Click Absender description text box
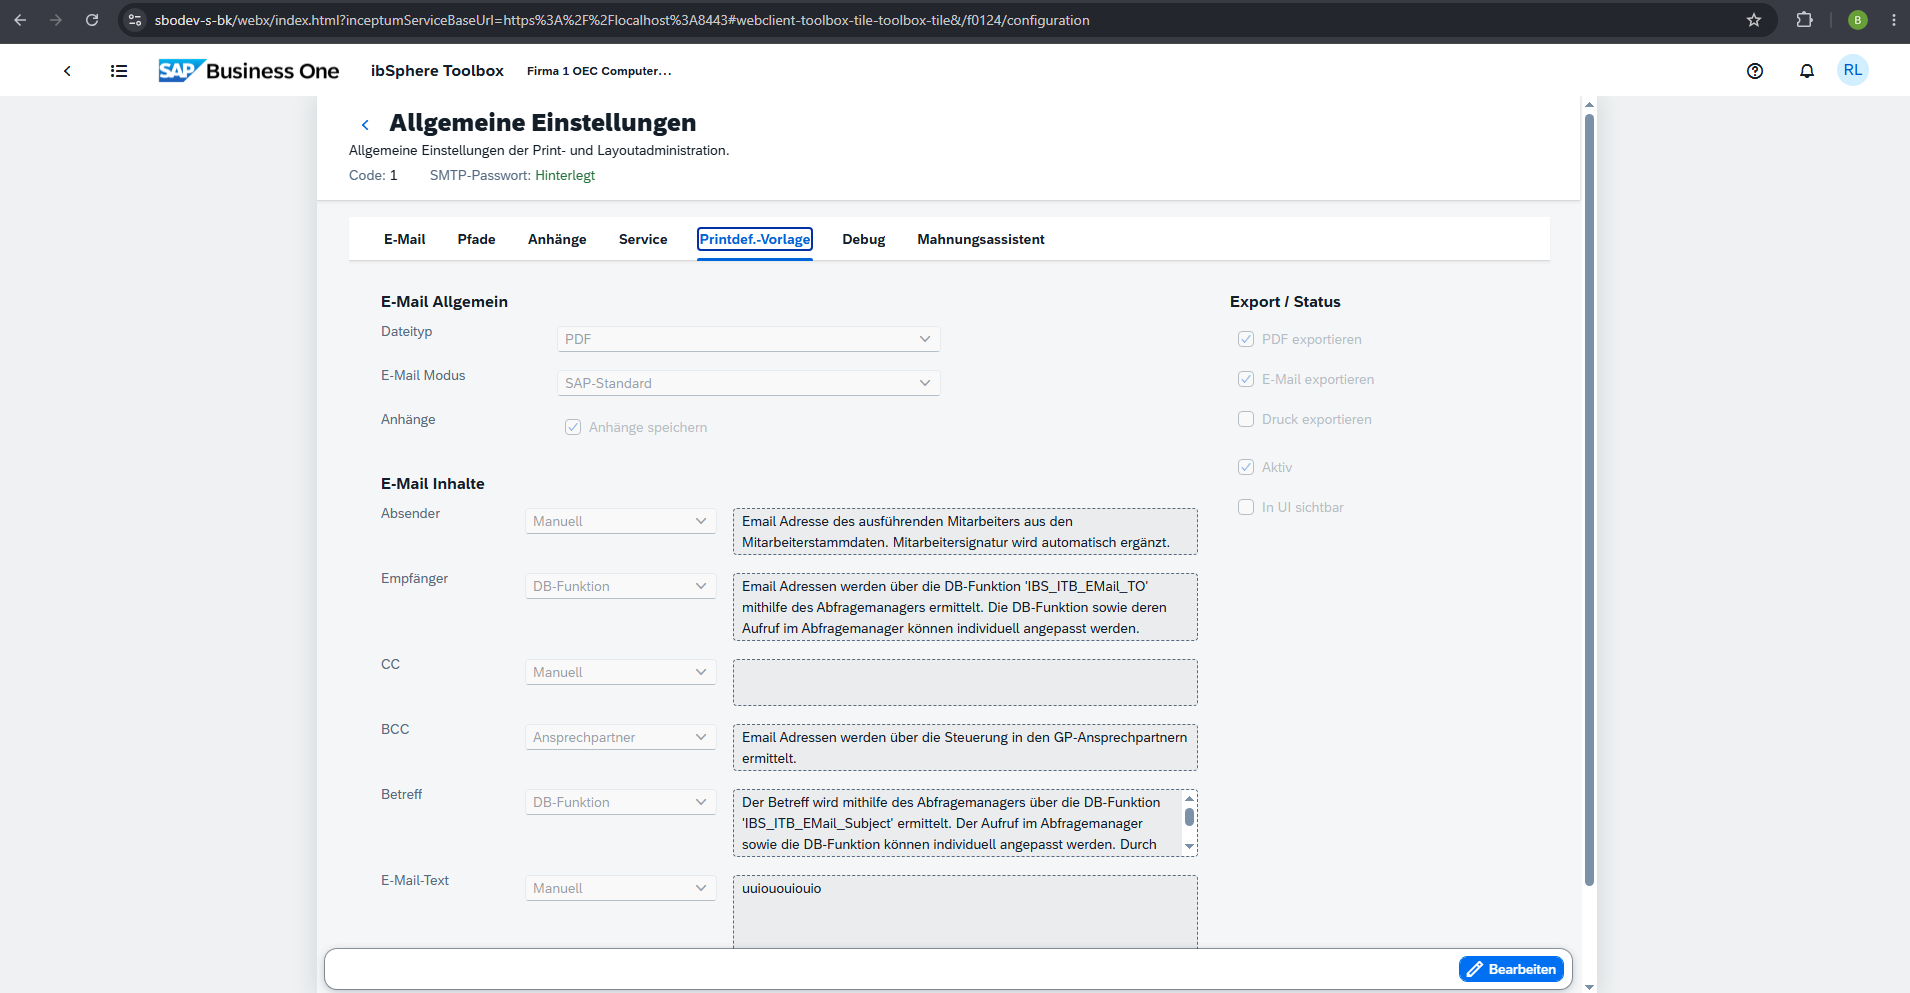 coord(965,531)
